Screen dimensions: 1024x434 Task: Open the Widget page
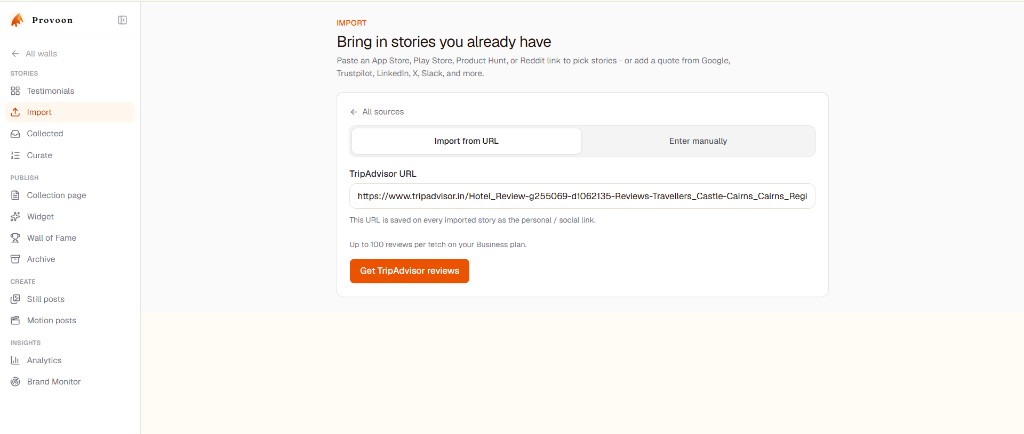click(x=70, y=217)
